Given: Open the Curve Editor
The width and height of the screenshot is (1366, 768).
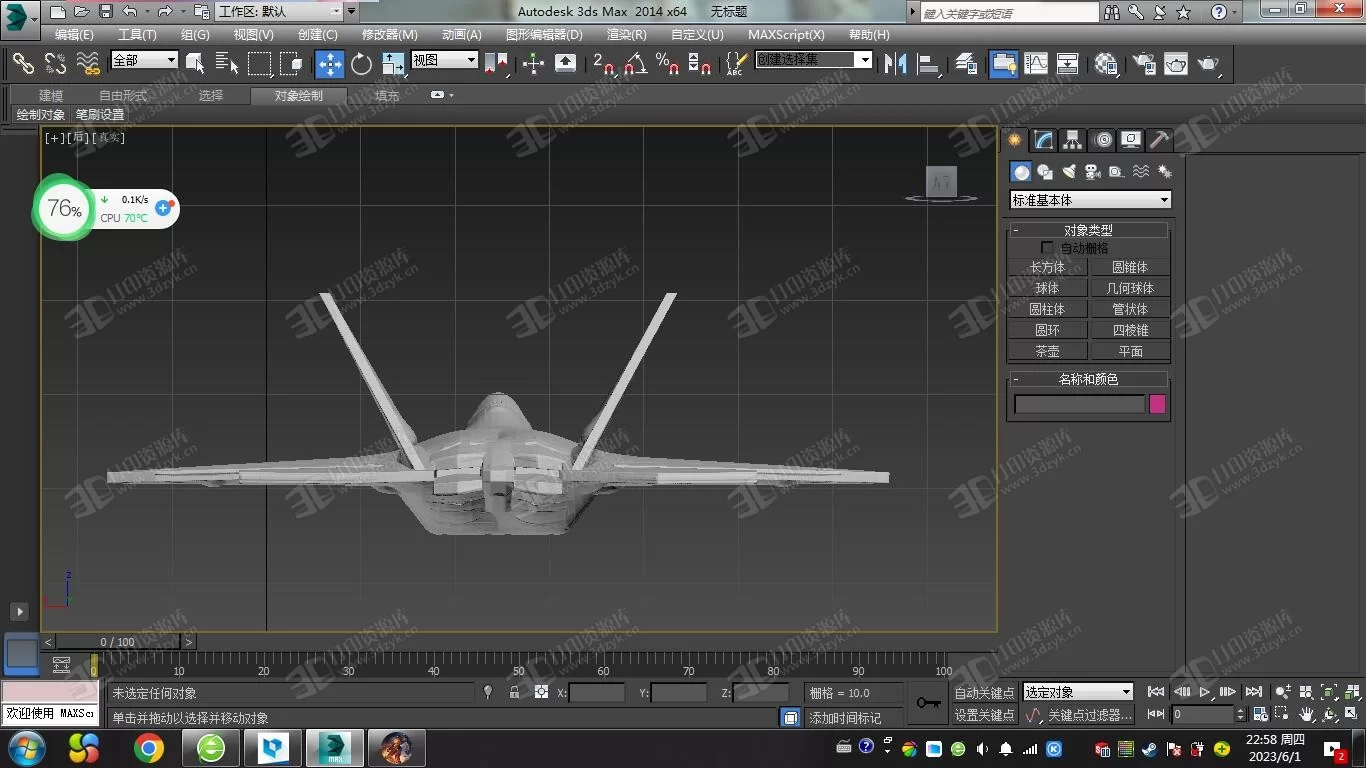Looking at the screenshot, I should 1036,64.
